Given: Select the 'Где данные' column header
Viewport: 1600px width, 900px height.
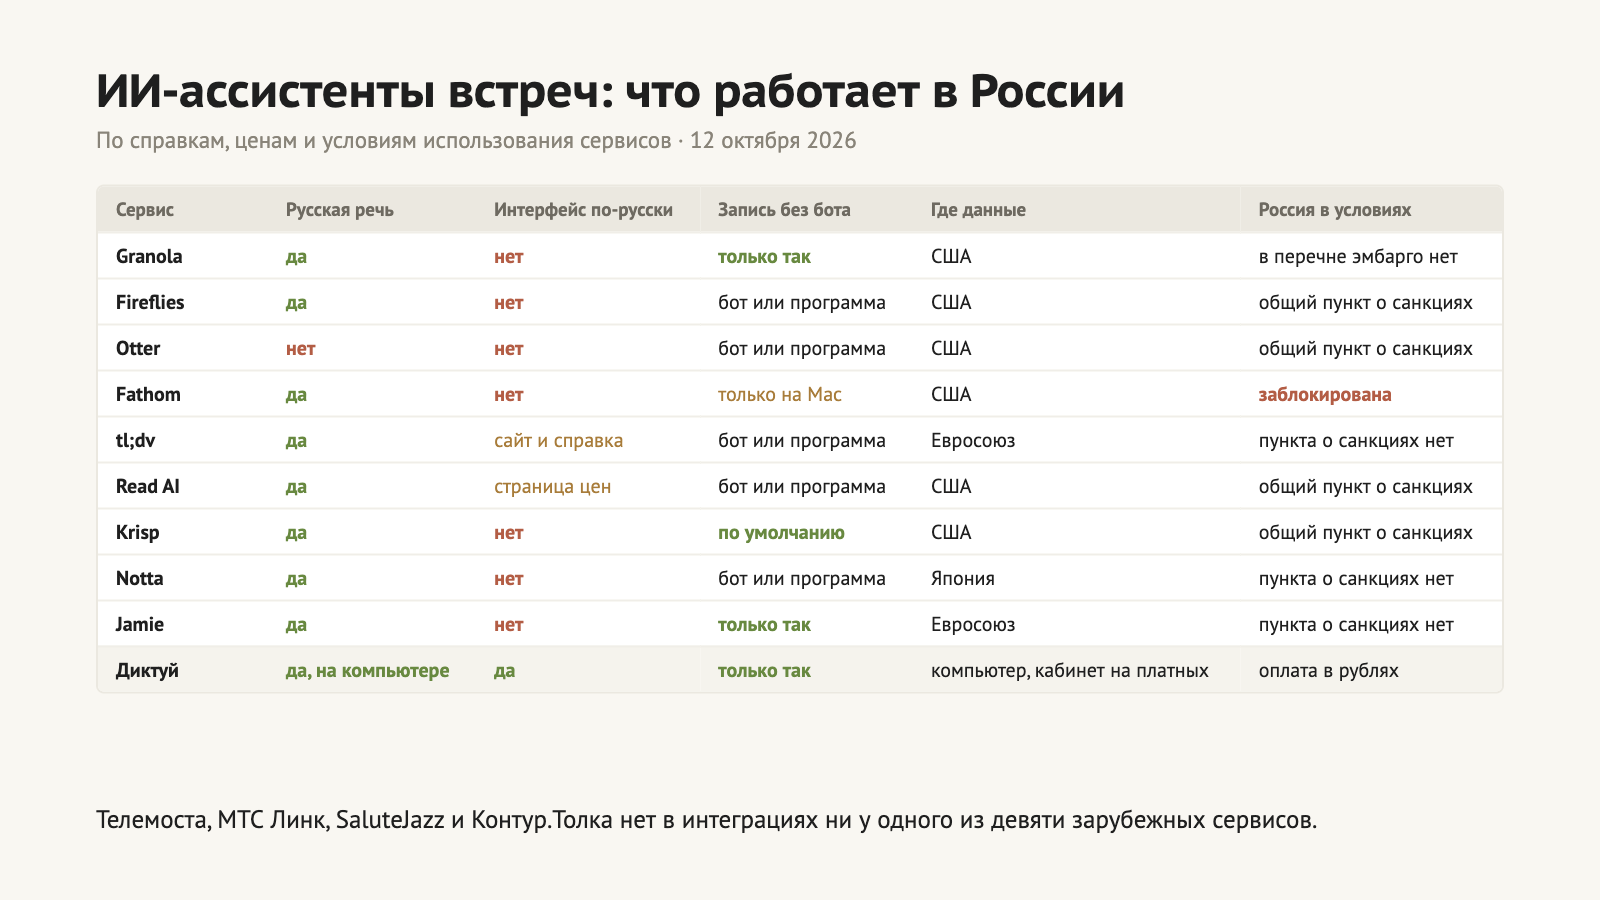Looking at the screenshot, I should 978,210.
